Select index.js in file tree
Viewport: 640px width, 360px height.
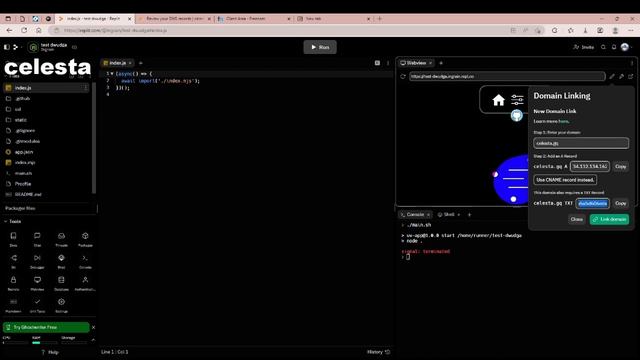46,88
